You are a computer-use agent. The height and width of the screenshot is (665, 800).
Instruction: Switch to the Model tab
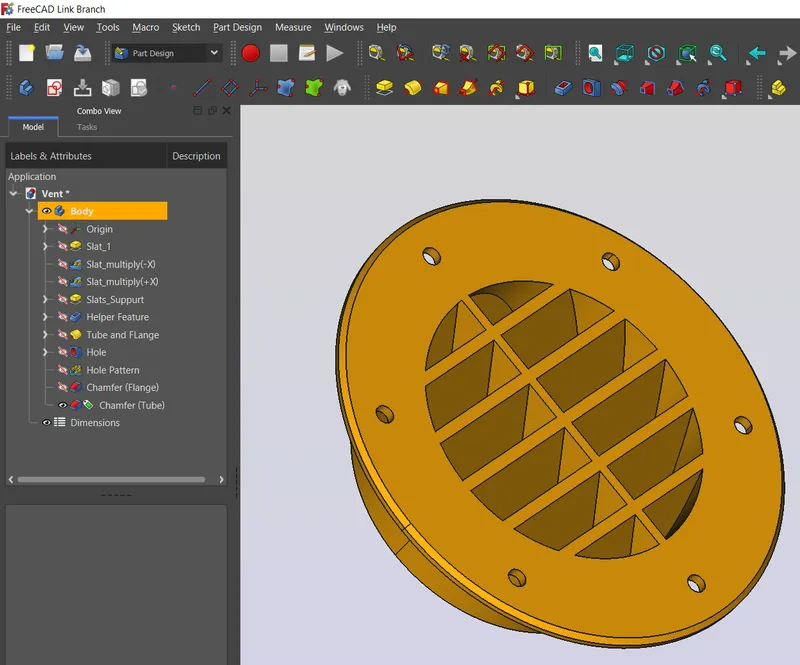click(33, 127)
